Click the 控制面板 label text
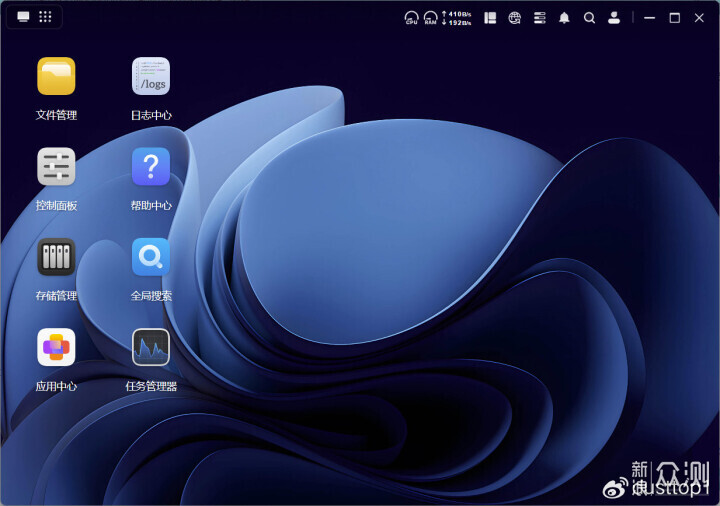Image resolution: width=720 pixels, height=506 pixels. coord(56,205)
